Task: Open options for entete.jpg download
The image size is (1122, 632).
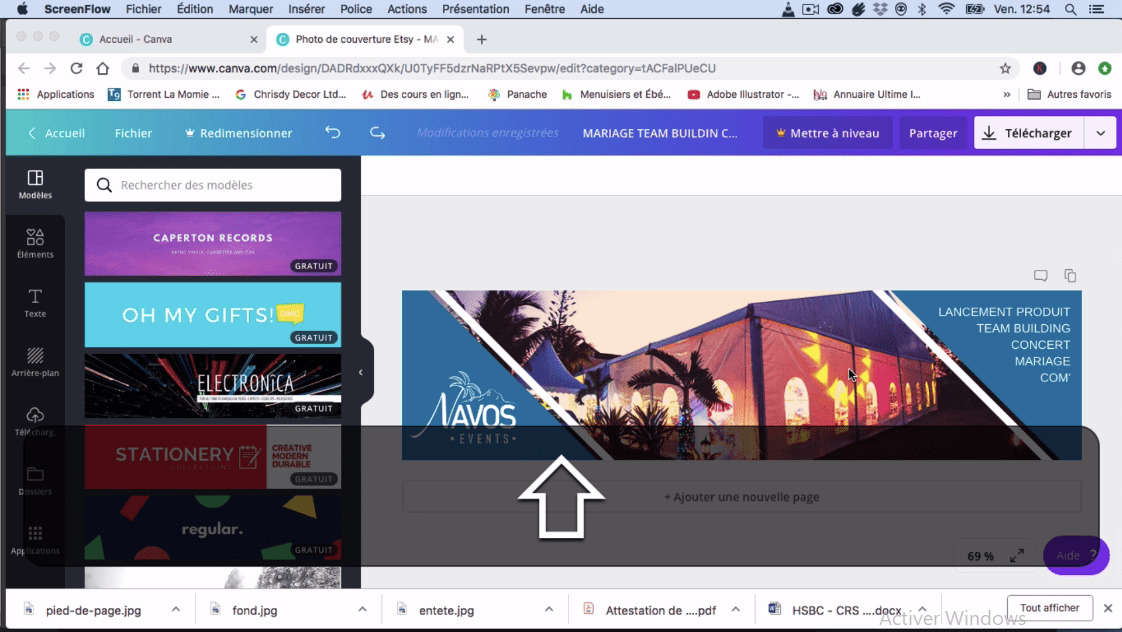Action: [x=549, y=609]
